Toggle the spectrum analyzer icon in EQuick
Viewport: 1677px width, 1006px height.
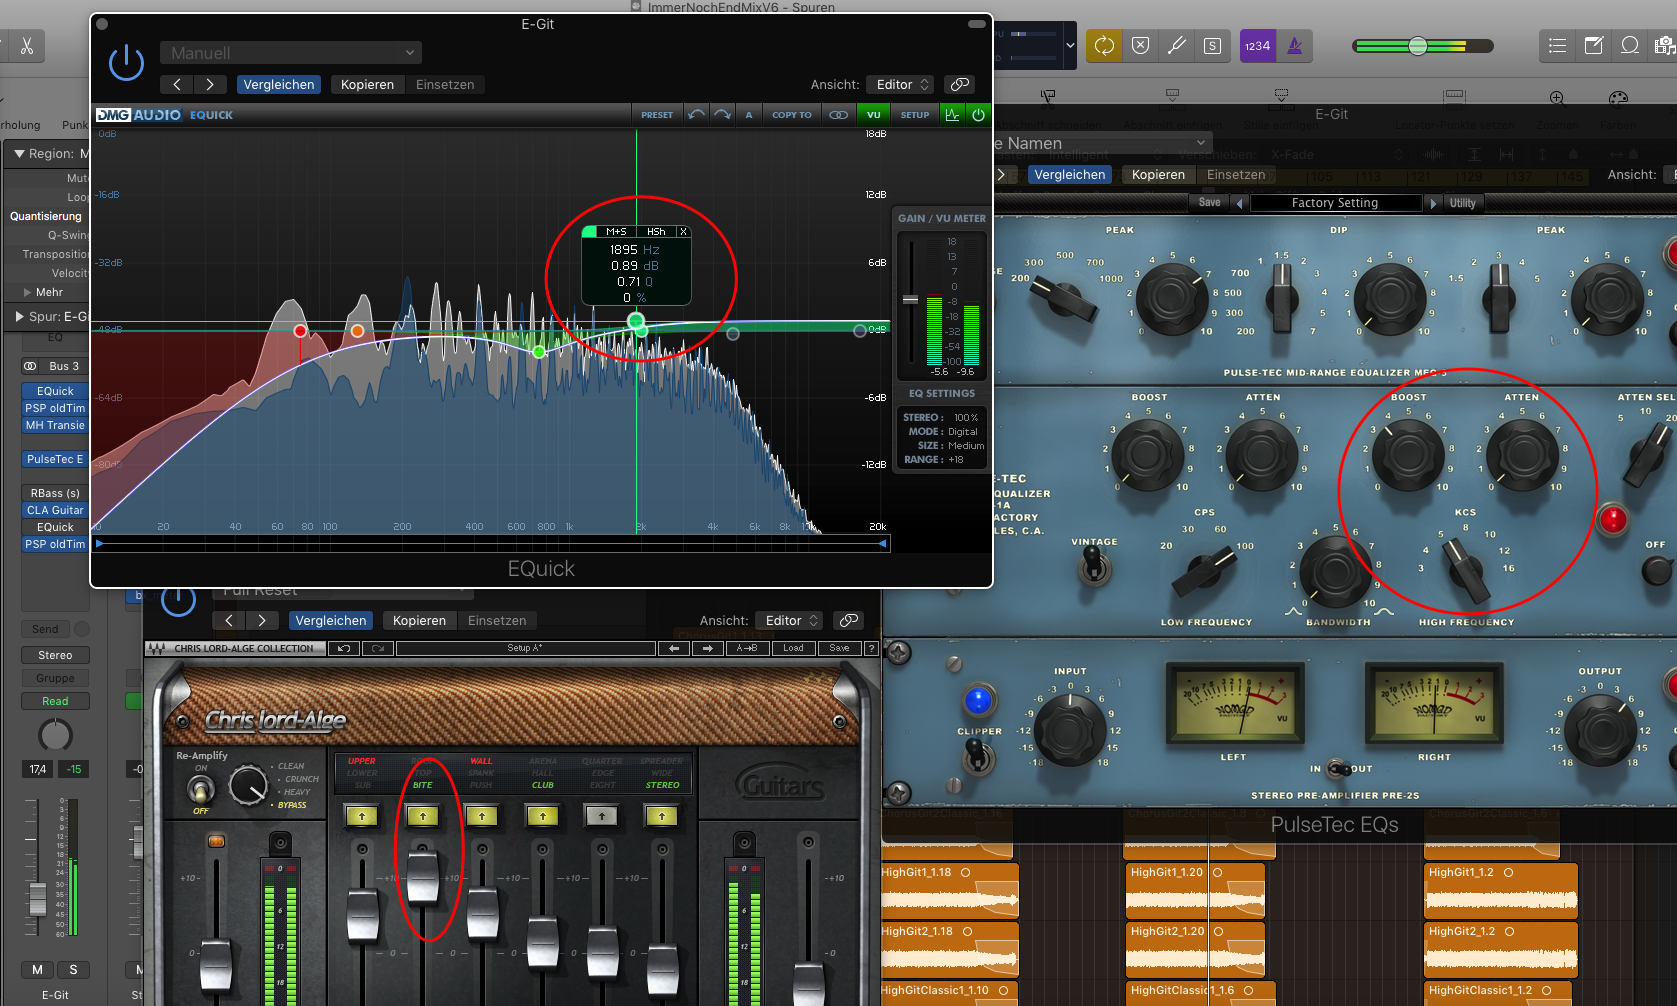point(952,115)
